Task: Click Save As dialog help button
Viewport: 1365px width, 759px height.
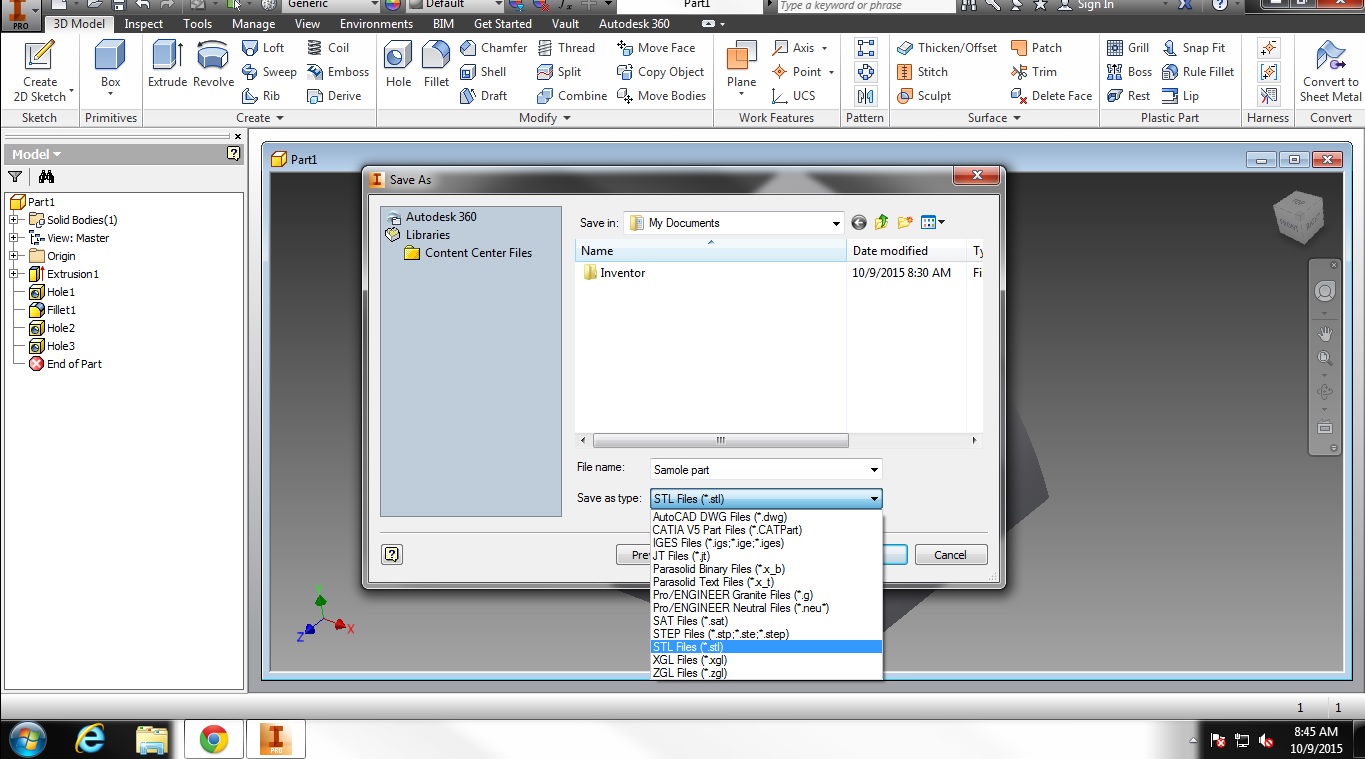Action: 392,555
